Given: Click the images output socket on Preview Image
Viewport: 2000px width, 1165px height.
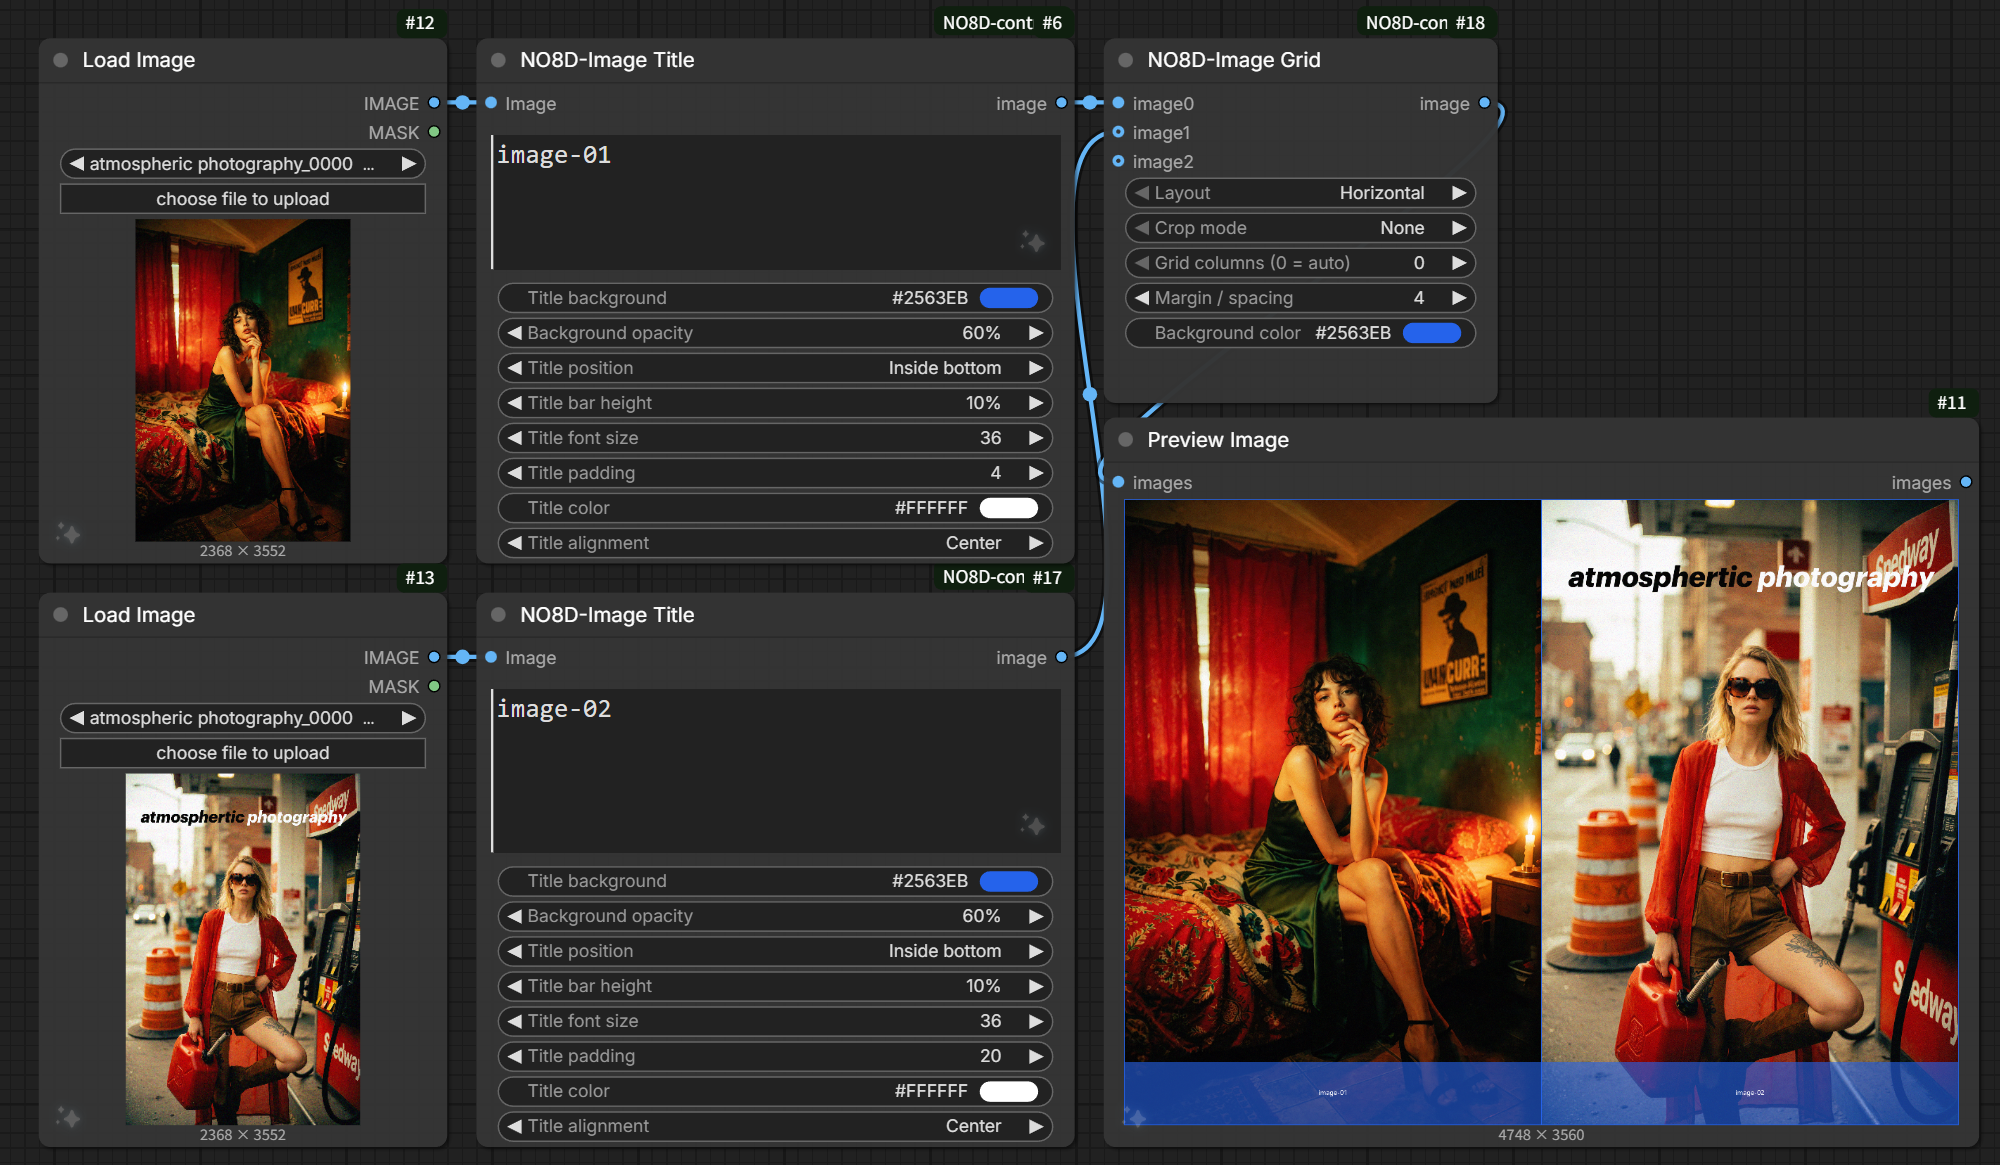Looking at the screenshot, I should click(1966, 482).
